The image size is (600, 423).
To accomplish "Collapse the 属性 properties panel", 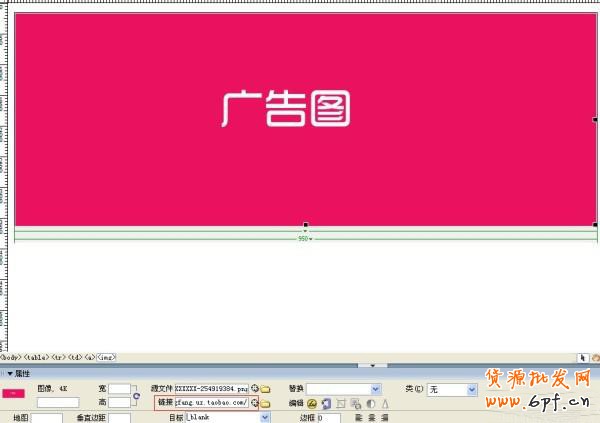I will pos(10,372).
